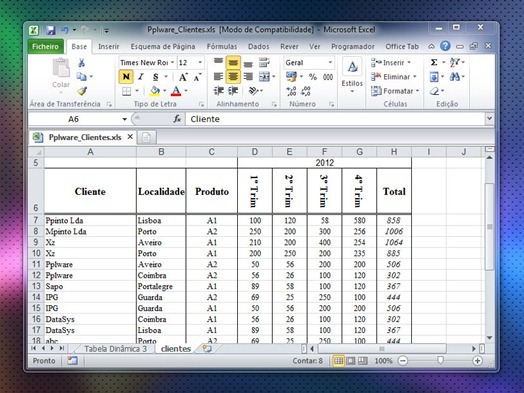Screen dimensions: 524x393
Task: Click zoom out minus button
Action: (x=403, y=361)
